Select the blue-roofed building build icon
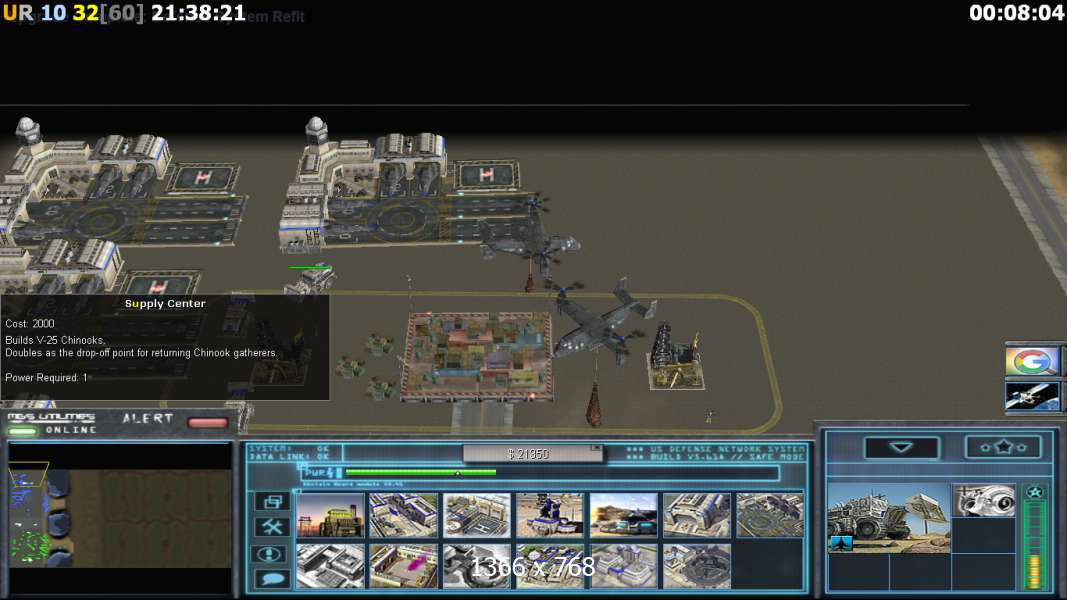The height and width of the screenshot is (600, 1067). click(x=404, y=515)
